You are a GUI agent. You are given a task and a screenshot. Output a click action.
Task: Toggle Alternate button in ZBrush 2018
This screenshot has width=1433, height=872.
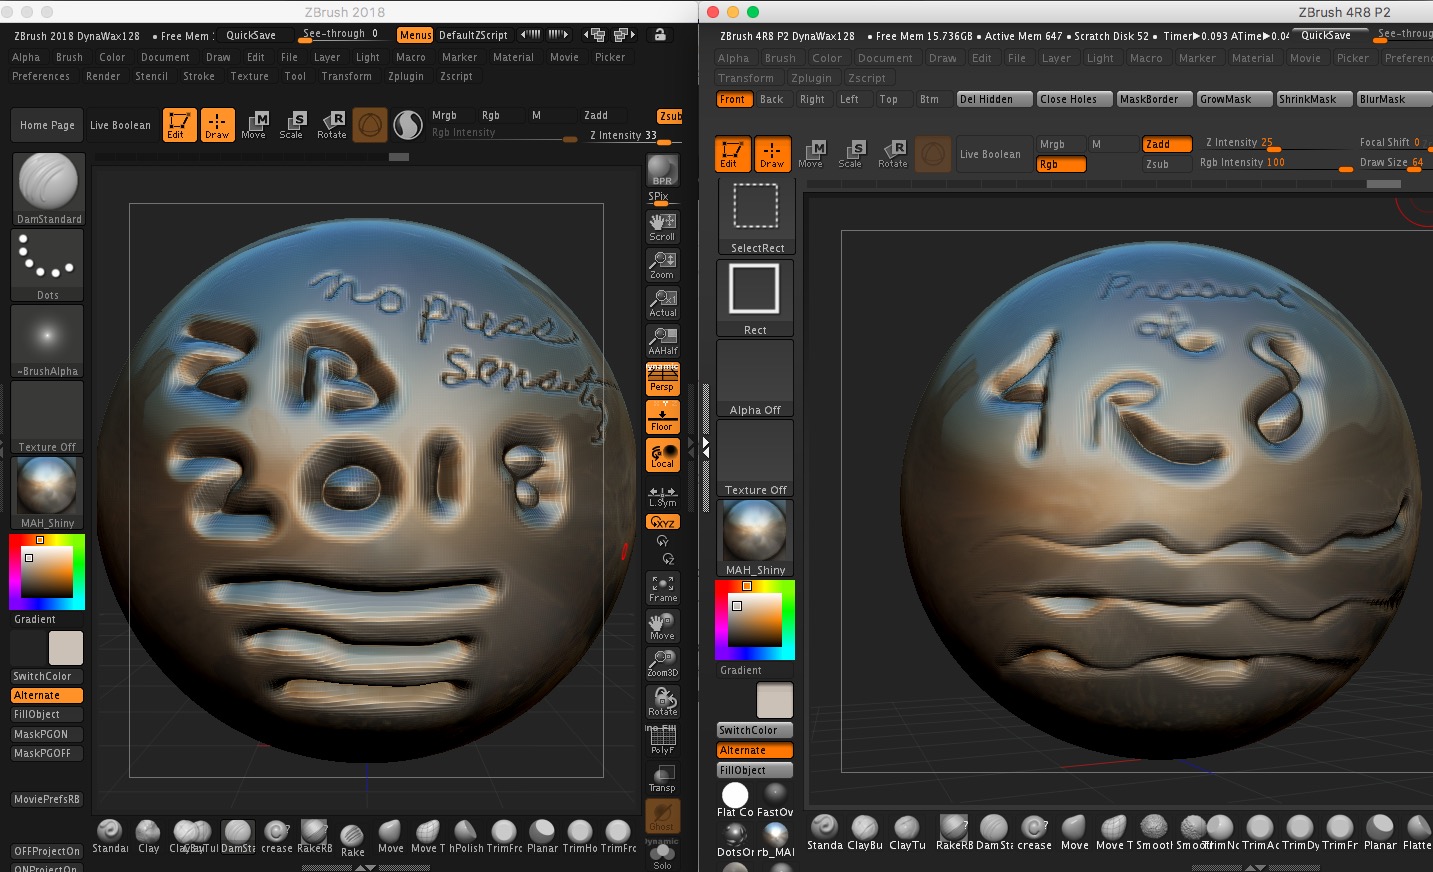(x=47, y=695)
